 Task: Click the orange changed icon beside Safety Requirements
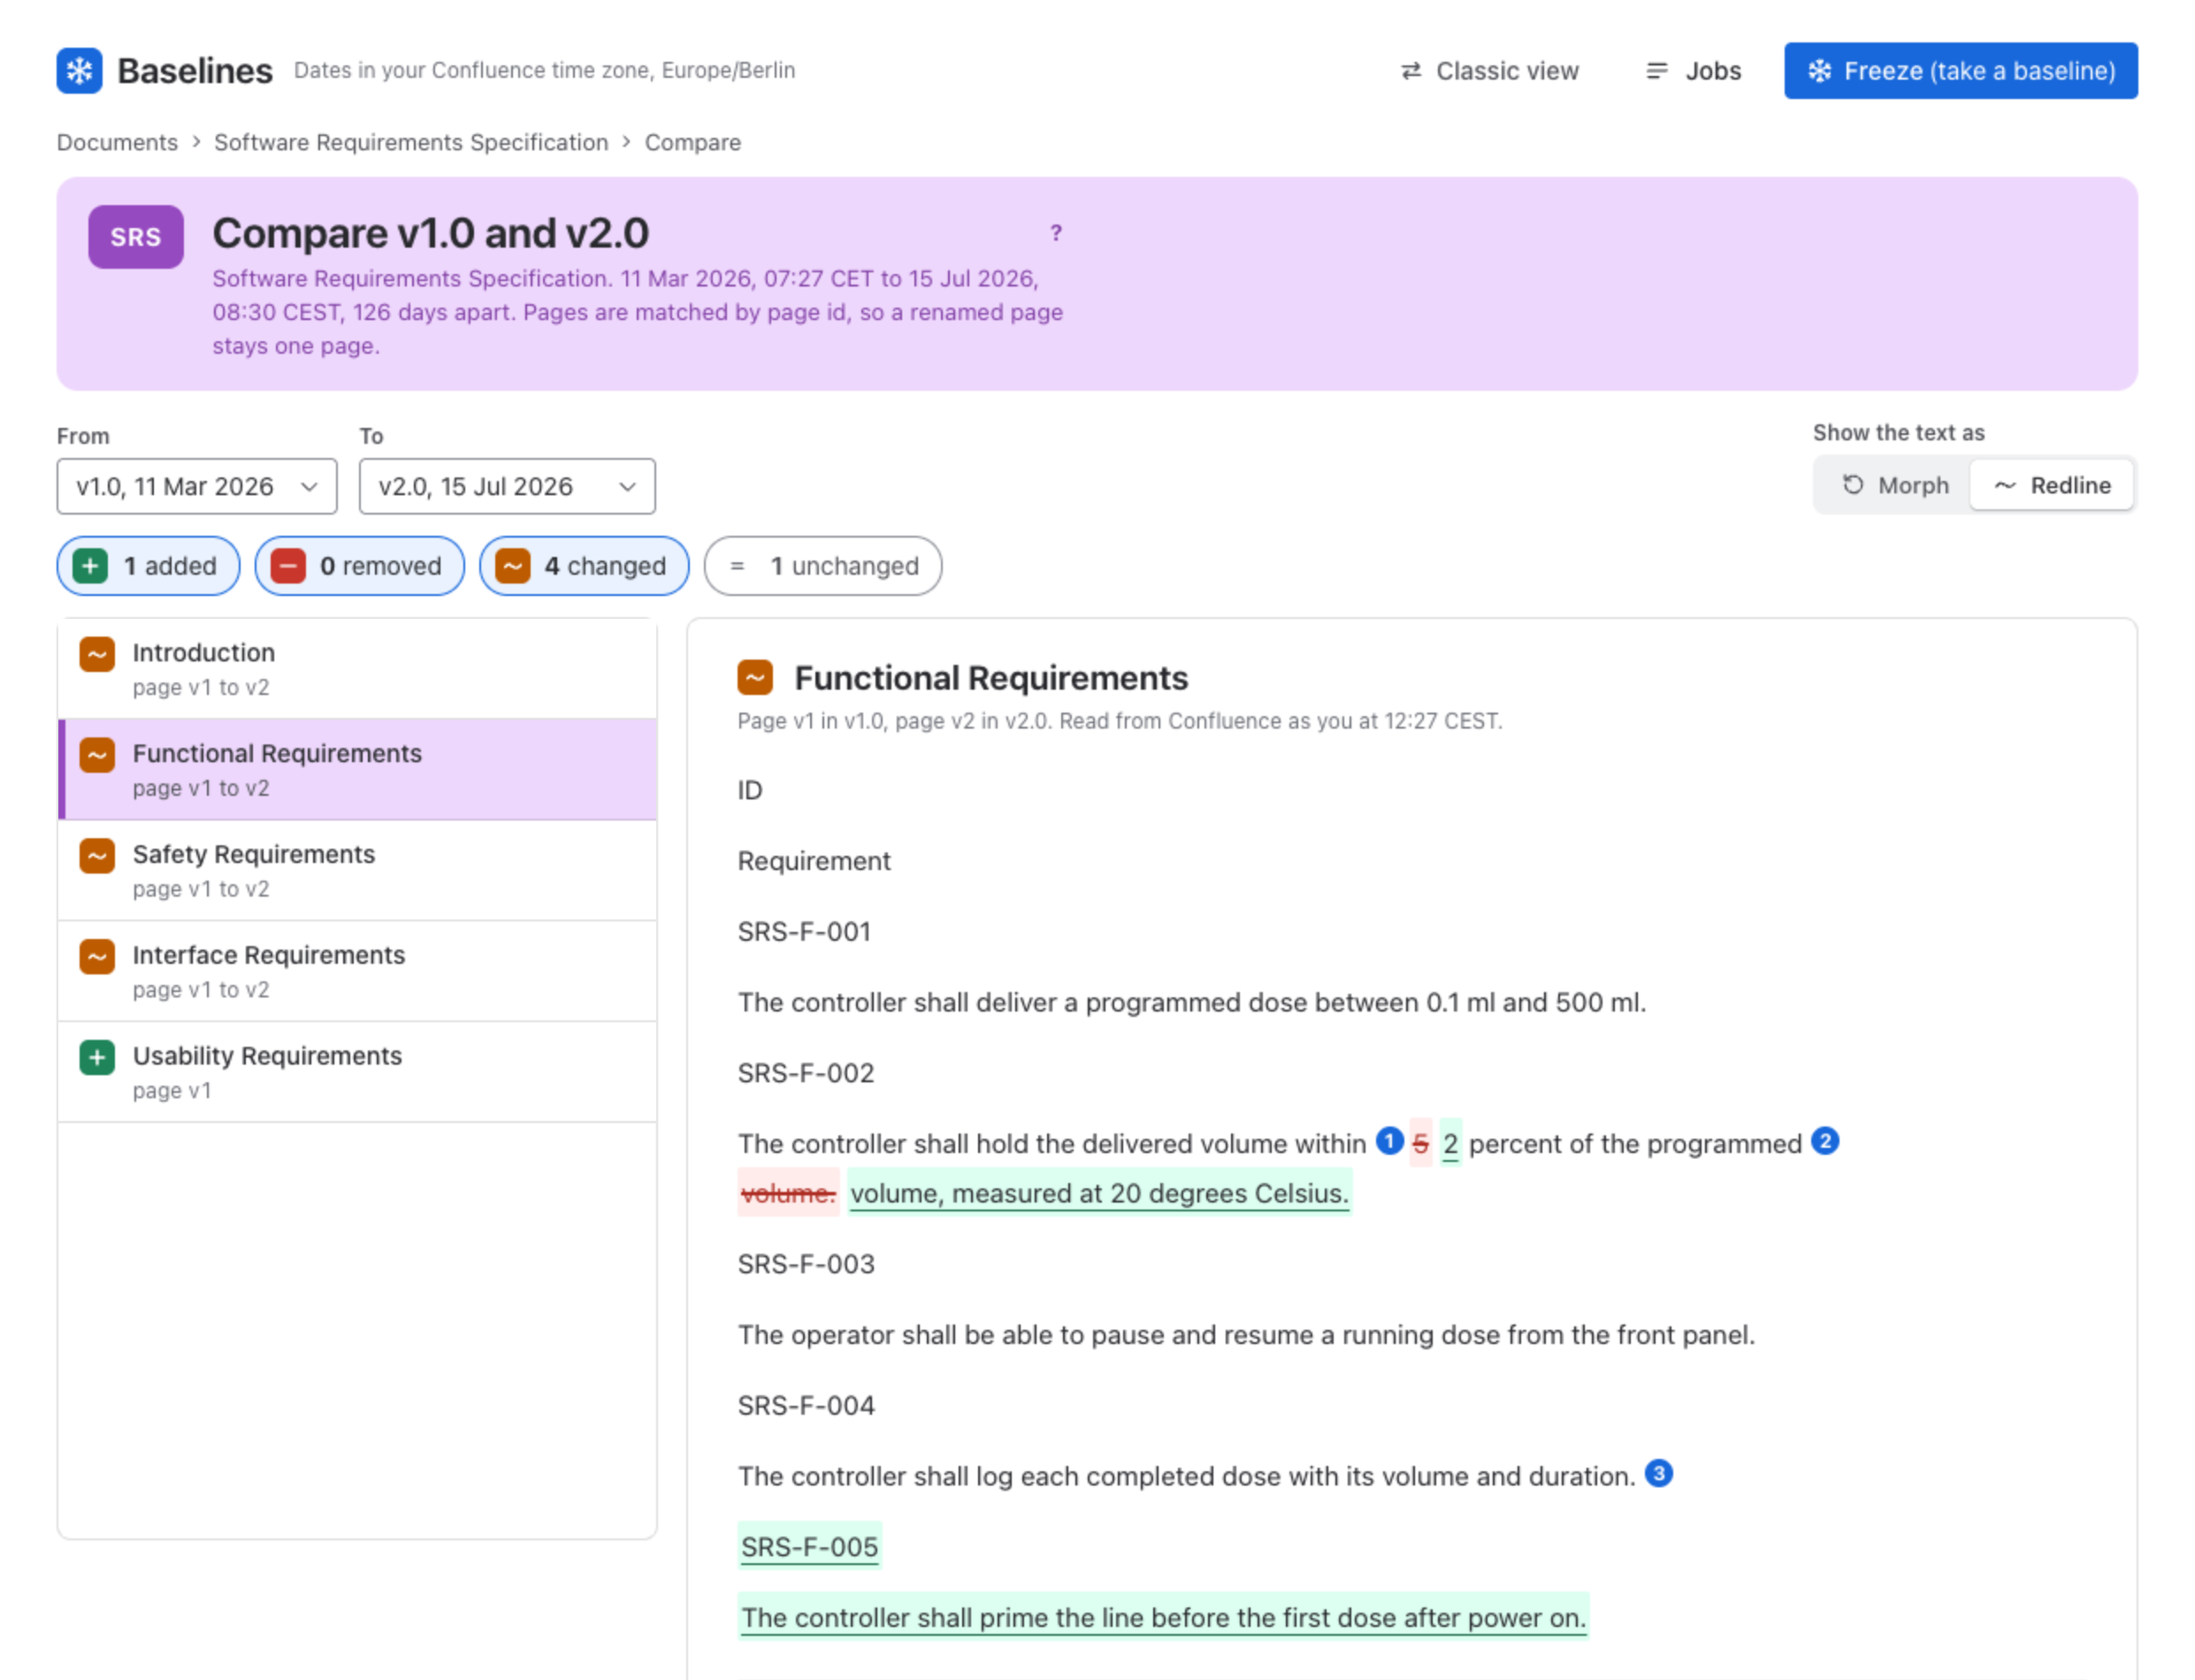click(97, 856)
